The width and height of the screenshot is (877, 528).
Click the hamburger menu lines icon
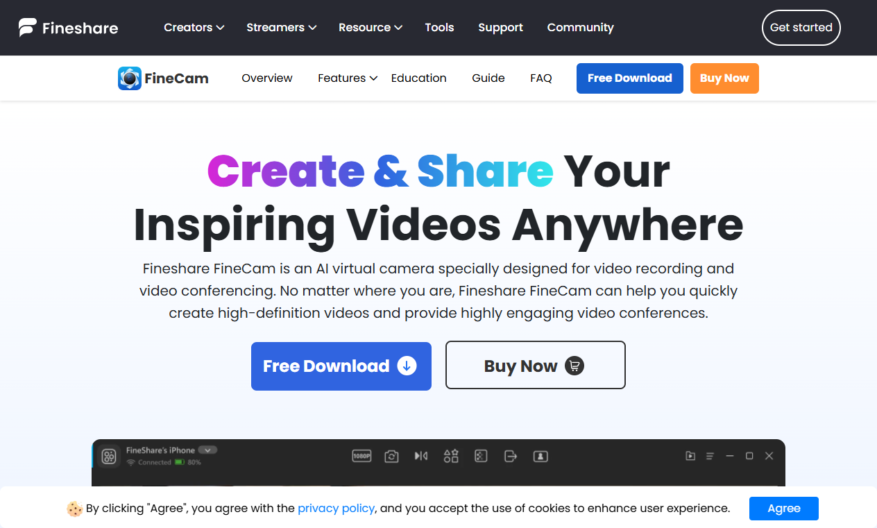click(x=710, y=456)
